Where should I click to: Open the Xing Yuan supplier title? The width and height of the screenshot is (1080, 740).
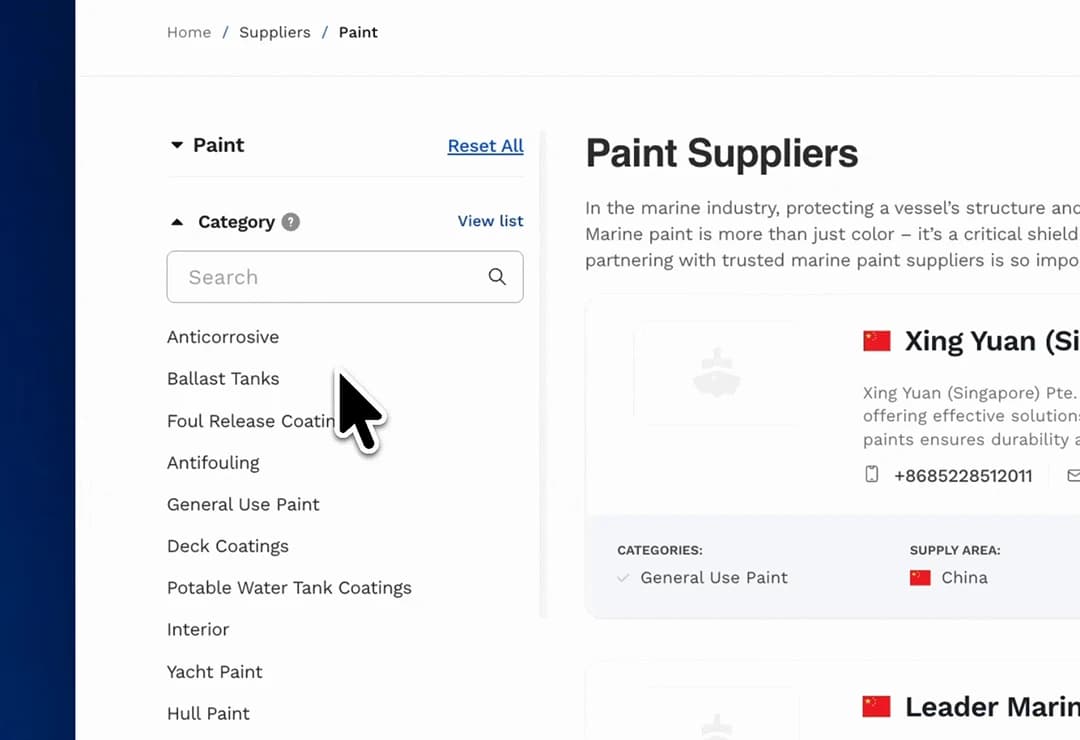(990, 341)
